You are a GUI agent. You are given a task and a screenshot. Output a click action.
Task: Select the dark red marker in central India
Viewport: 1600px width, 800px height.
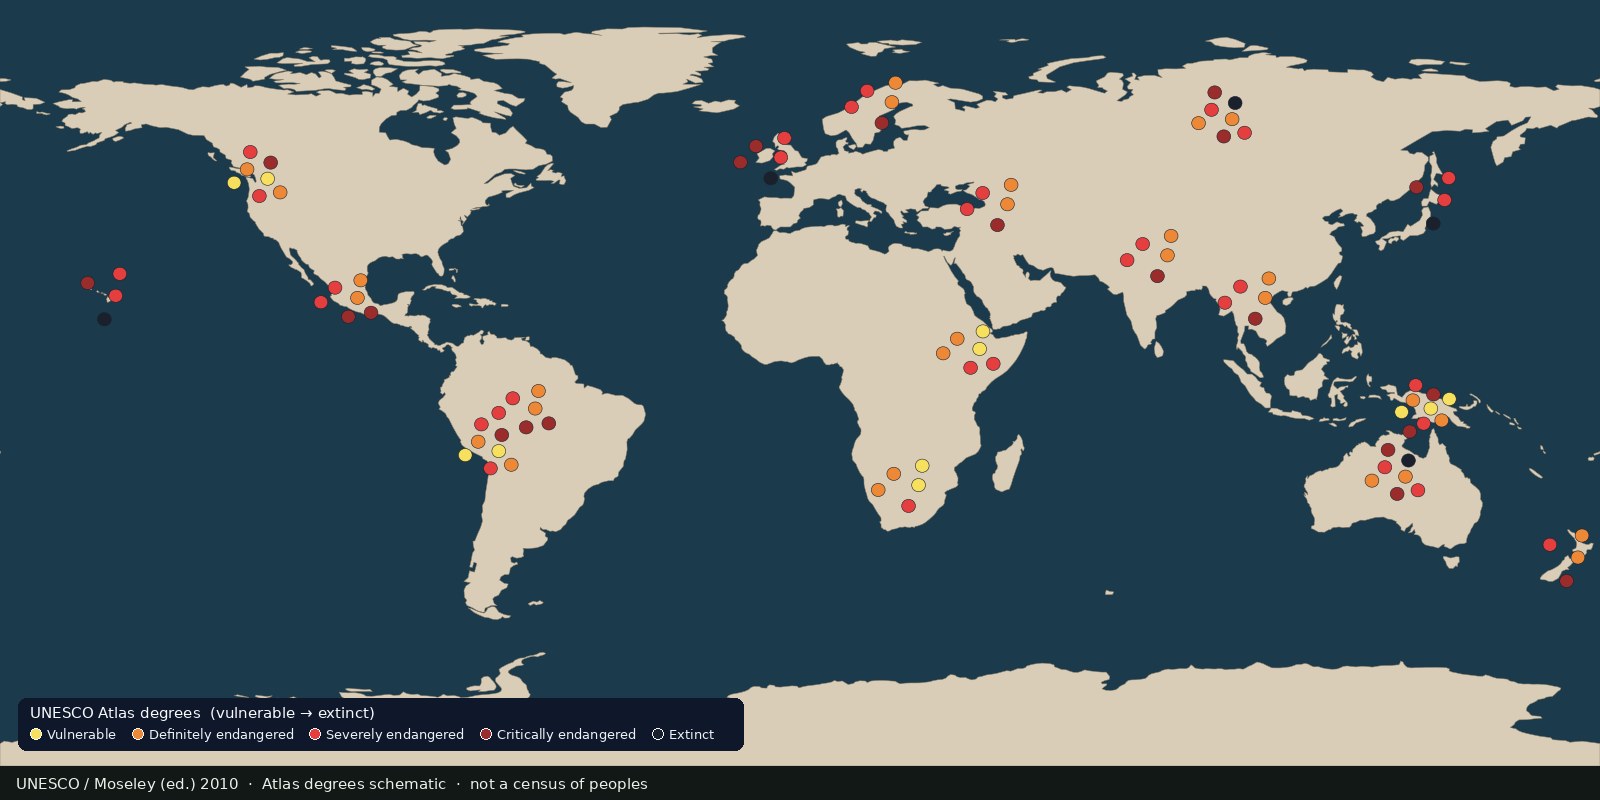[x=1157, y=276]
